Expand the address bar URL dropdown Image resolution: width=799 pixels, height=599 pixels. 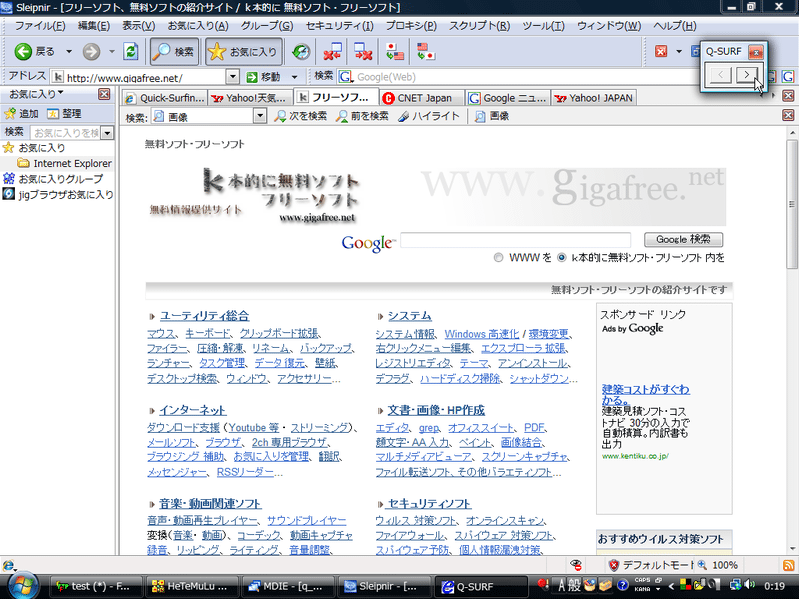point(232,77)
